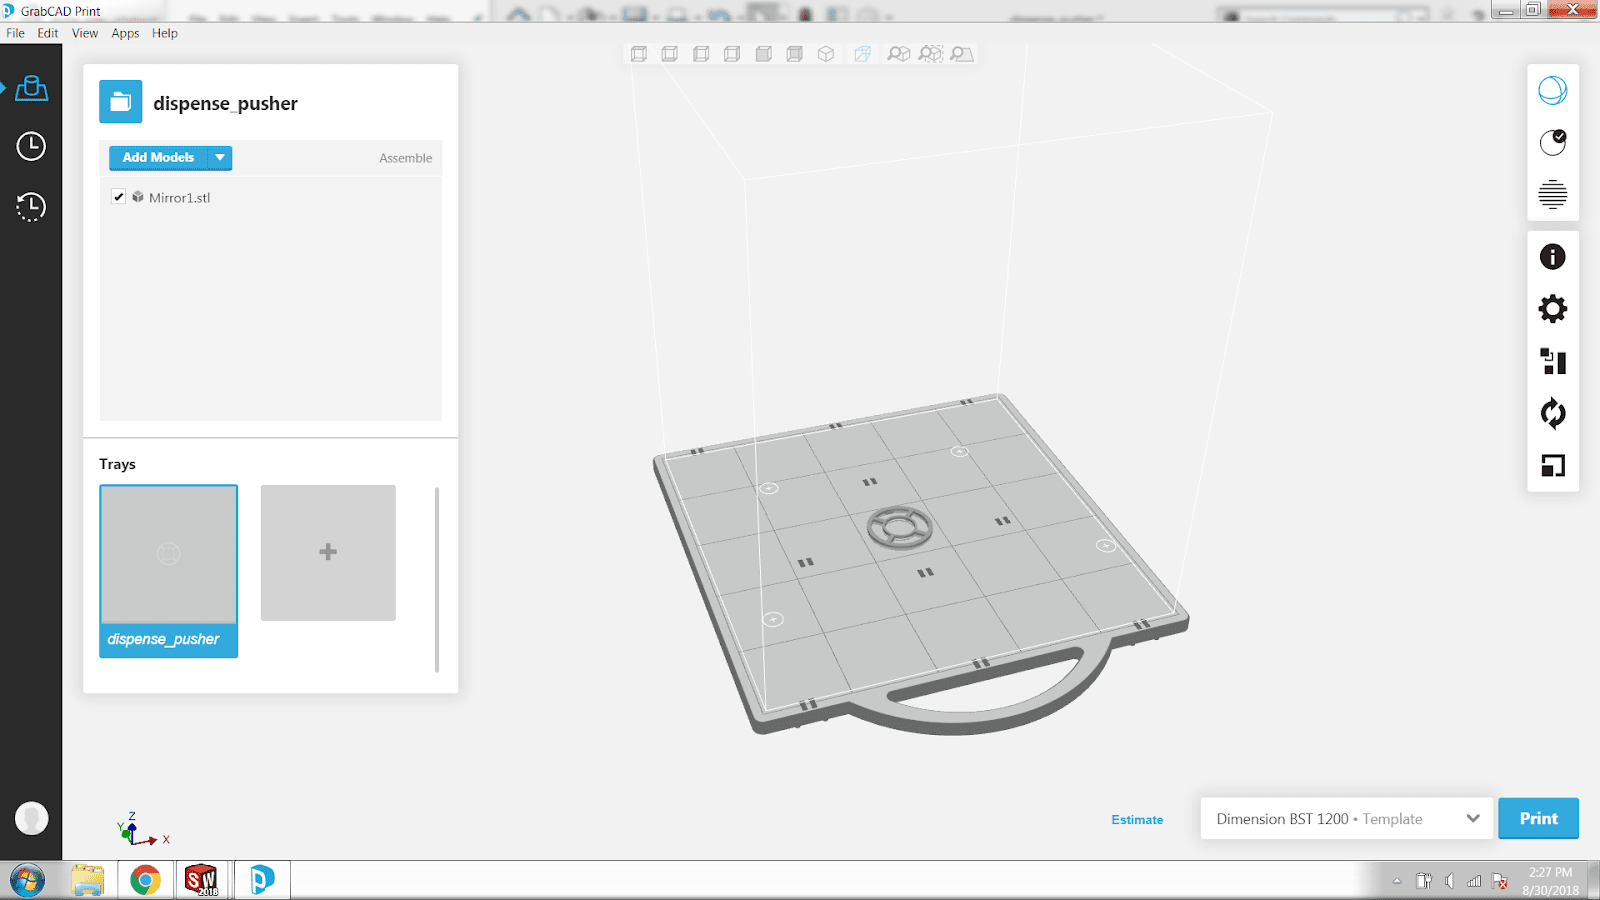Open Chrome from the Windows taskbar
This screenshot has width=1600, height=900.
point(145,880)
